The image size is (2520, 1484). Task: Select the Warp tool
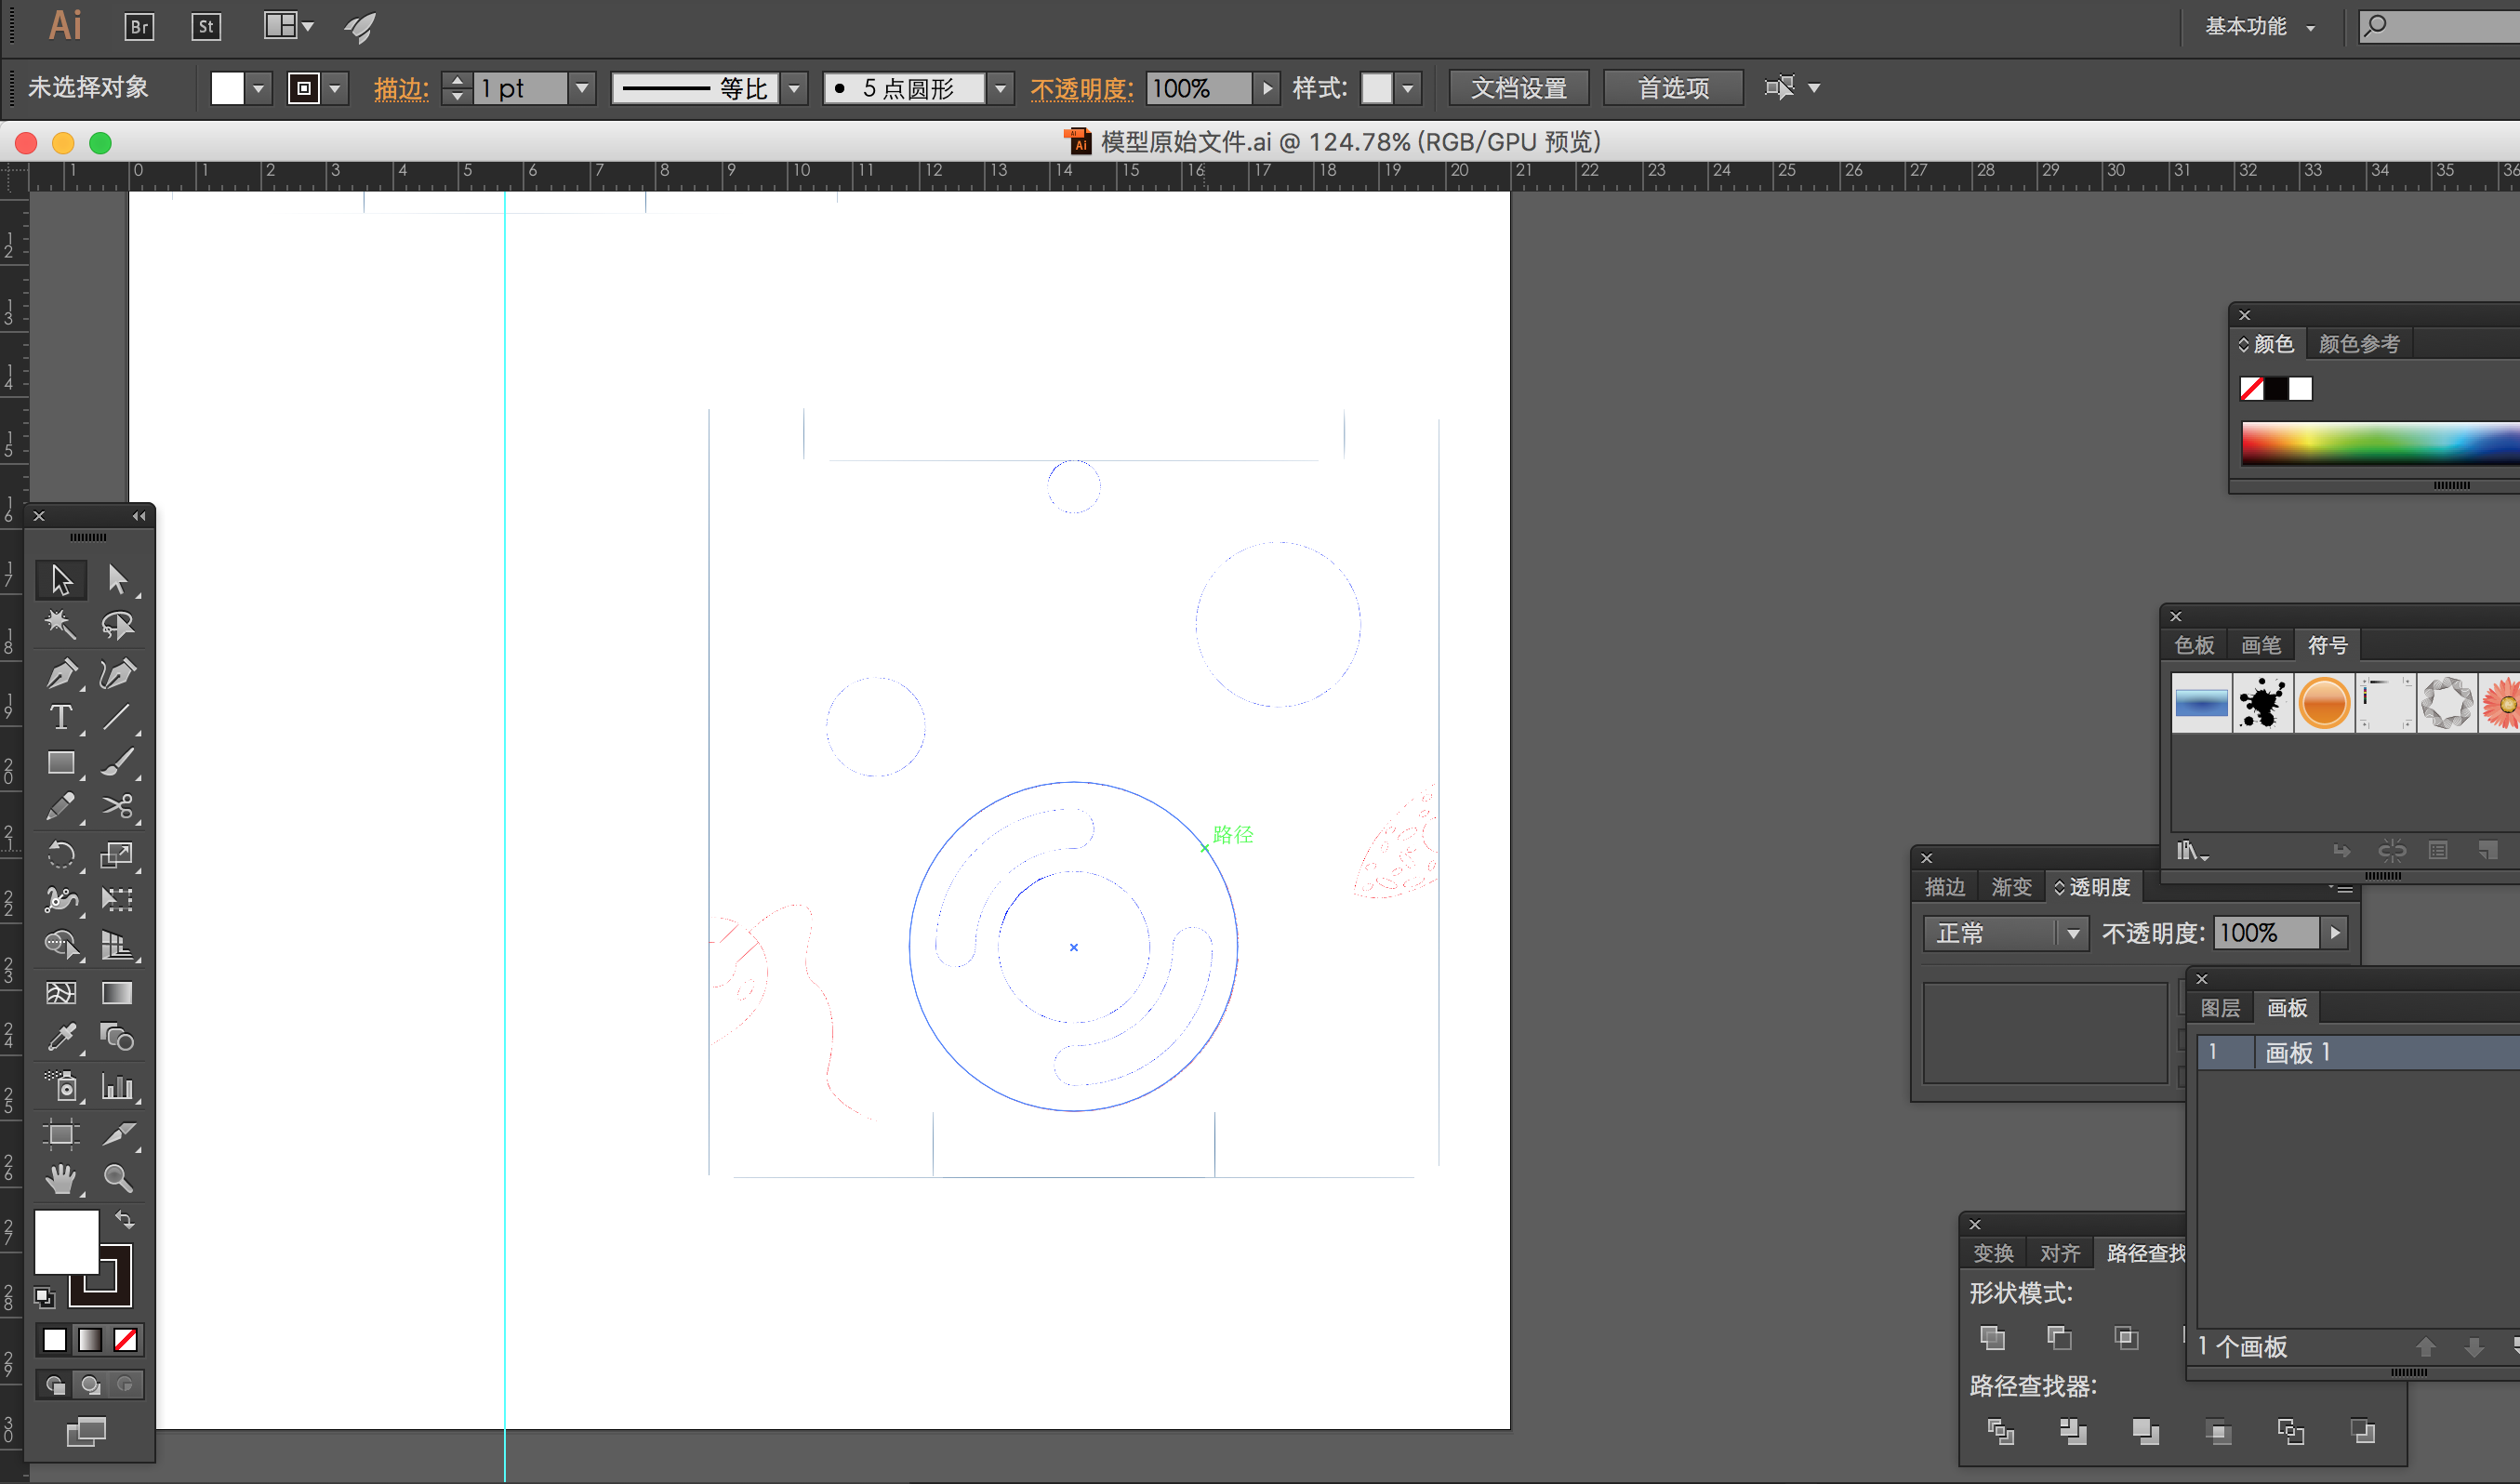point(61,899)
